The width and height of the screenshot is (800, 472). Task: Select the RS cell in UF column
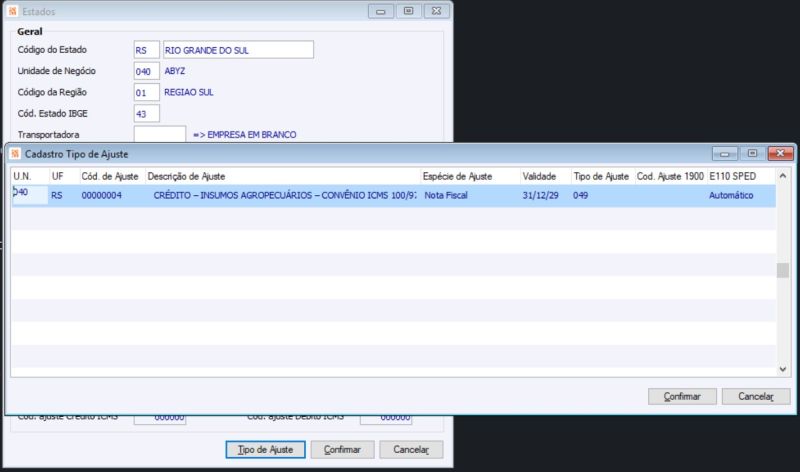click(x=64, y=195)
